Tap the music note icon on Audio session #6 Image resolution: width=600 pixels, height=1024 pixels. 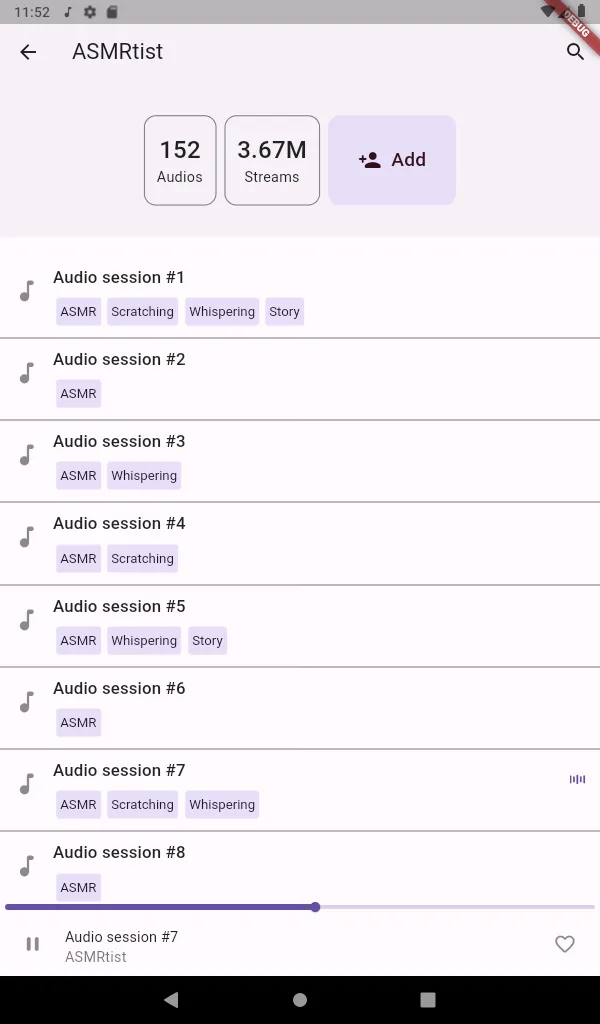coord(26,702)
